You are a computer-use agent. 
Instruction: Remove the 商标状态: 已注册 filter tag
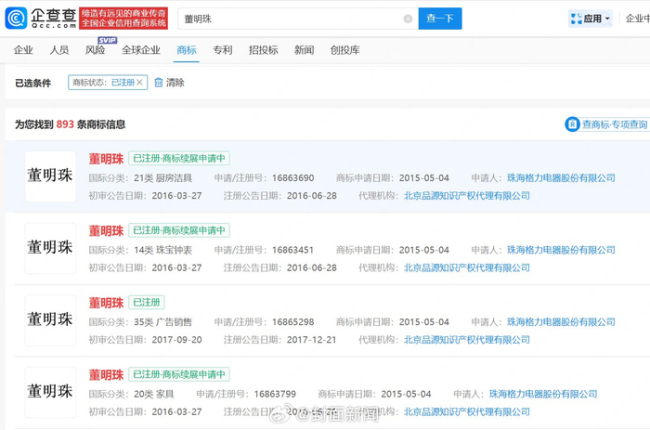[140, 83]
